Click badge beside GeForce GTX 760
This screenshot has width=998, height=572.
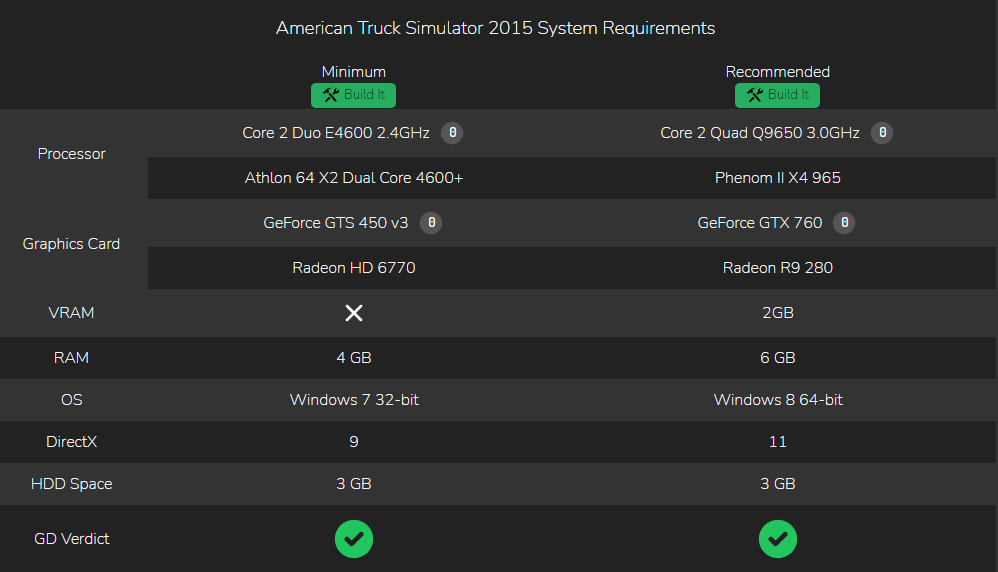(x=844, y=223)
